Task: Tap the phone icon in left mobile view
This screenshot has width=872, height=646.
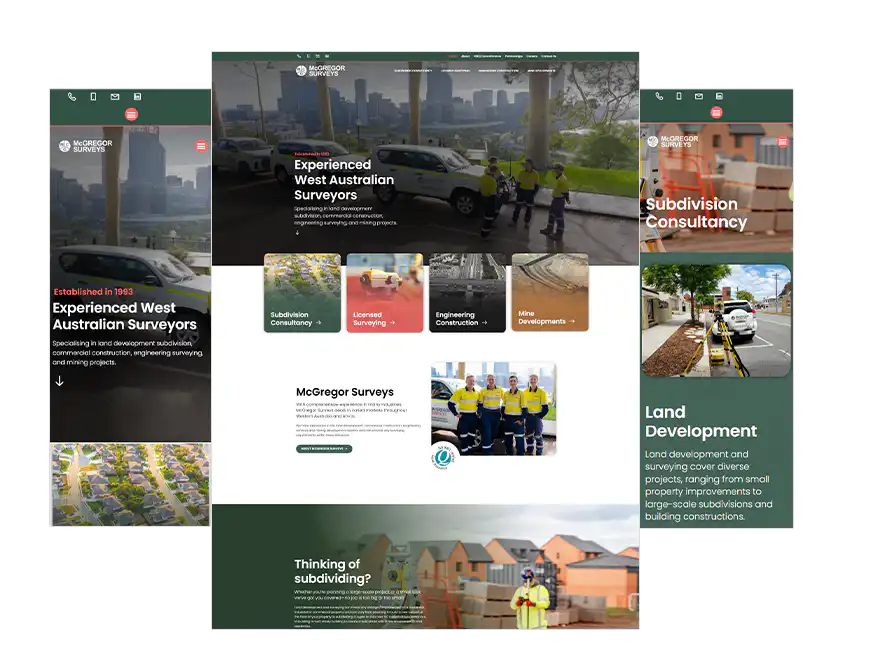Action: [x=72, y=97]
